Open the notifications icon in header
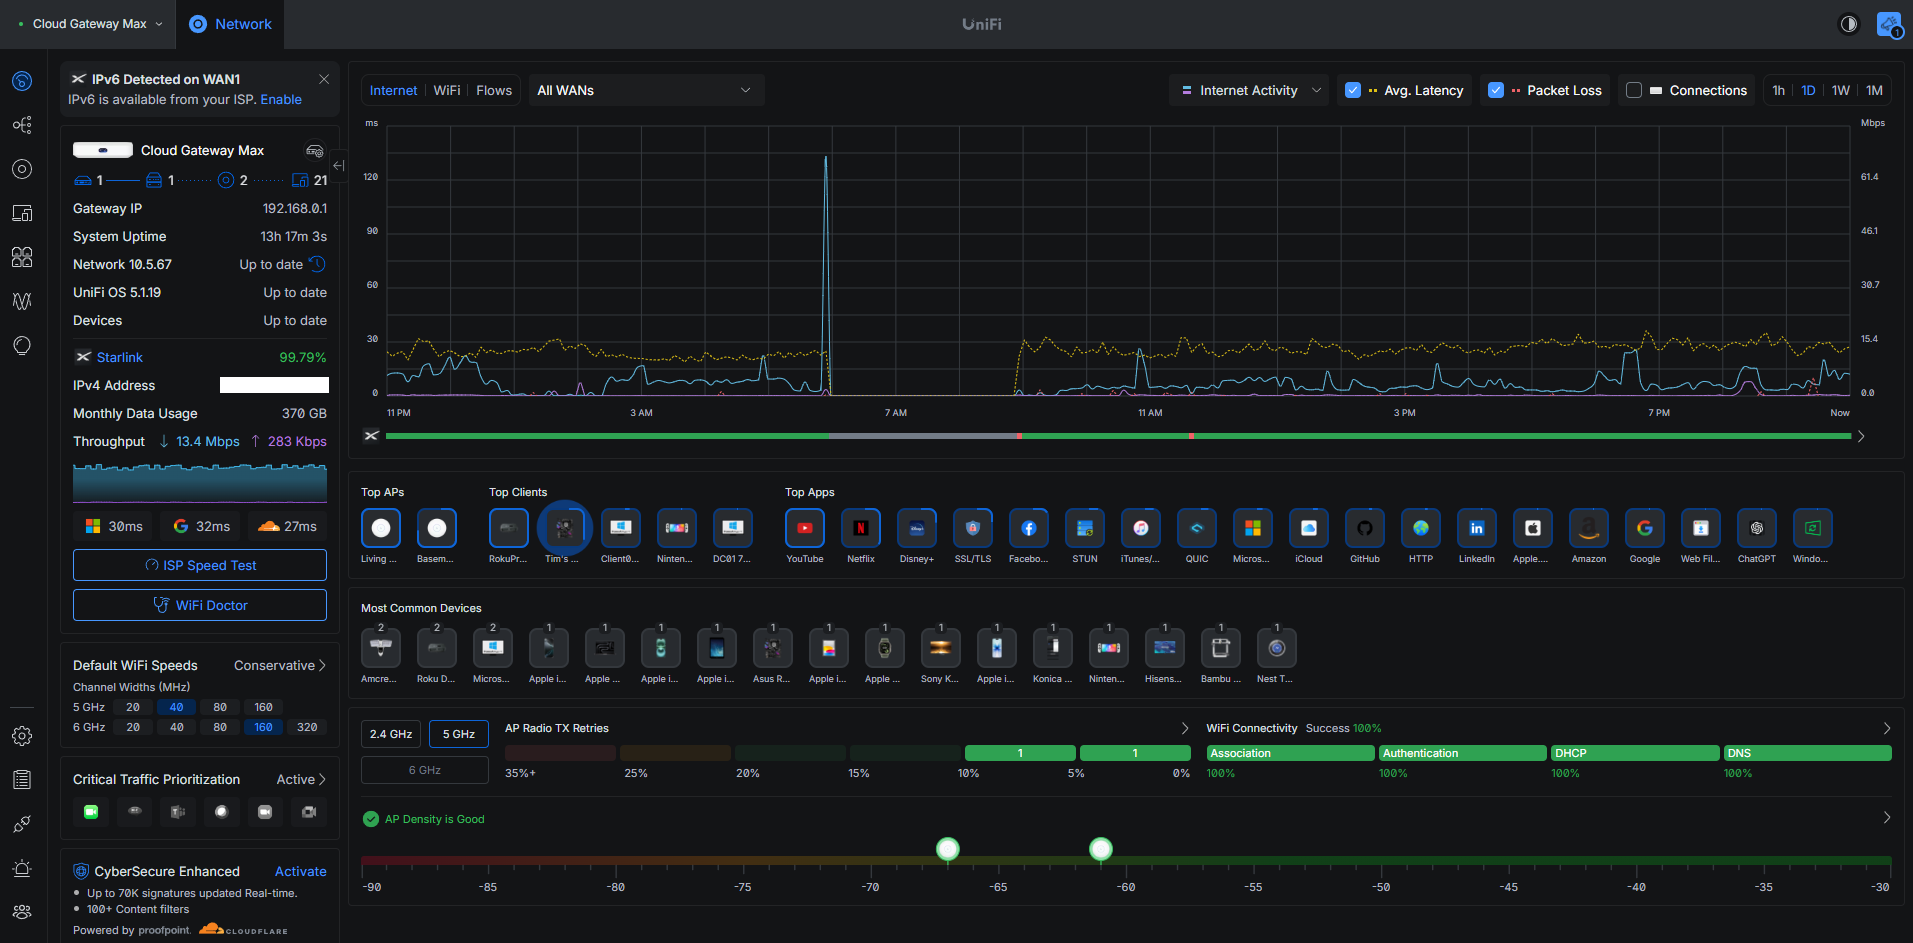 point(1889,24)
